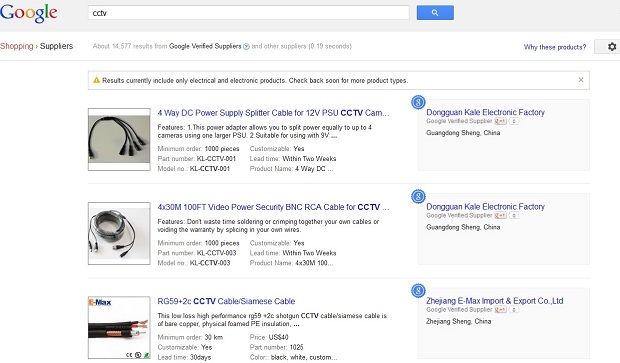Click the E-Max RG59 cable thumbnail
The width and height of the screenshot is (620, 363).
pos(119,327)
